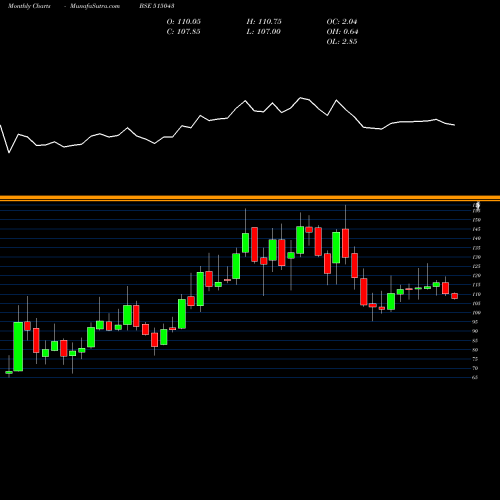
Task: Click the 95 price axis label
Action: (x=476, y=322)
